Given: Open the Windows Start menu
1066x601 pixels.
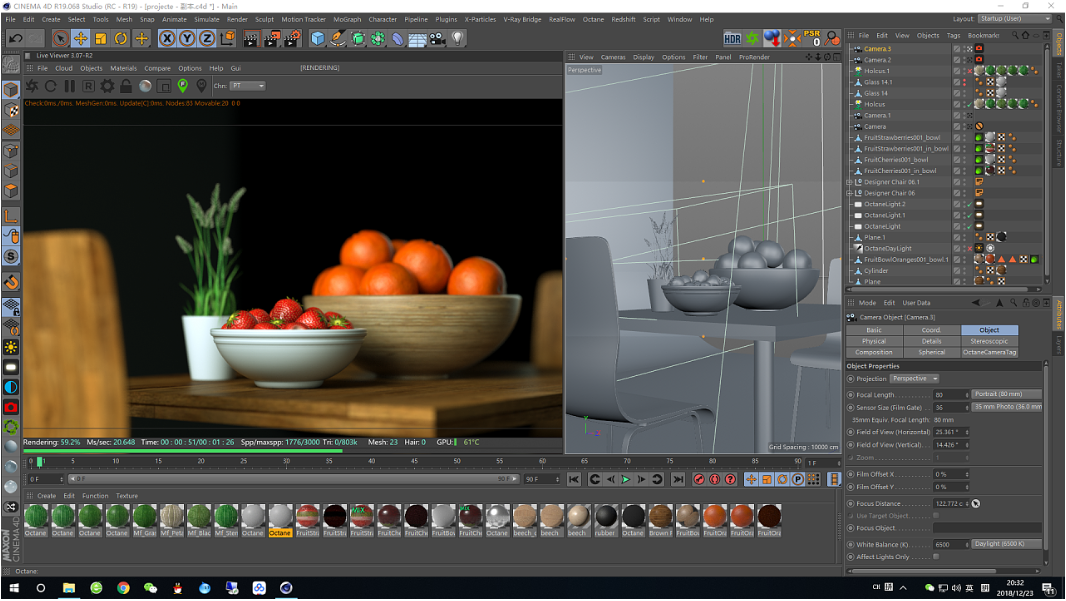Looking at the screenshot, I should (14, 588).
